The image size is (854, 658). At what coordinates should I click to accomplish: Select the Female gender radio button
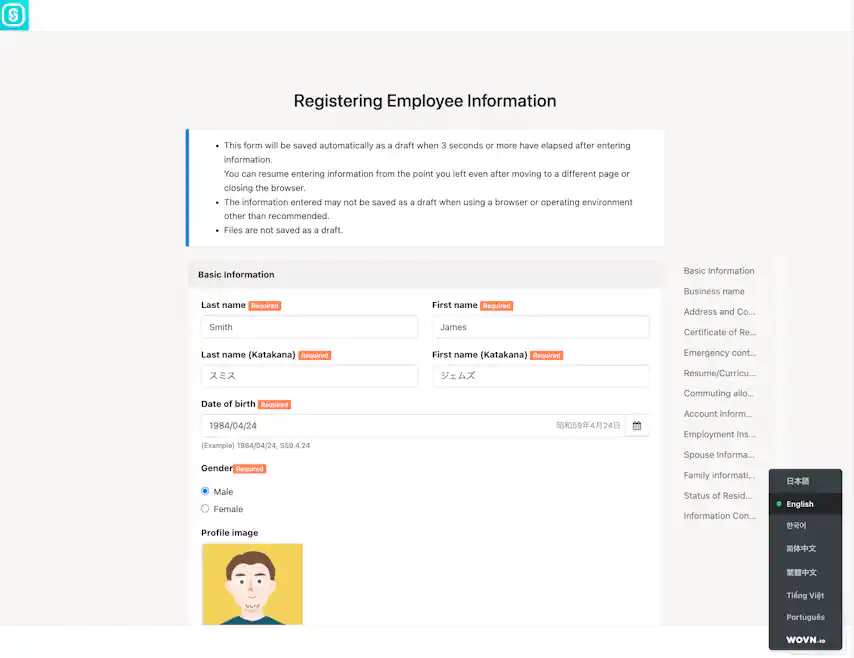tap(204, 509)
